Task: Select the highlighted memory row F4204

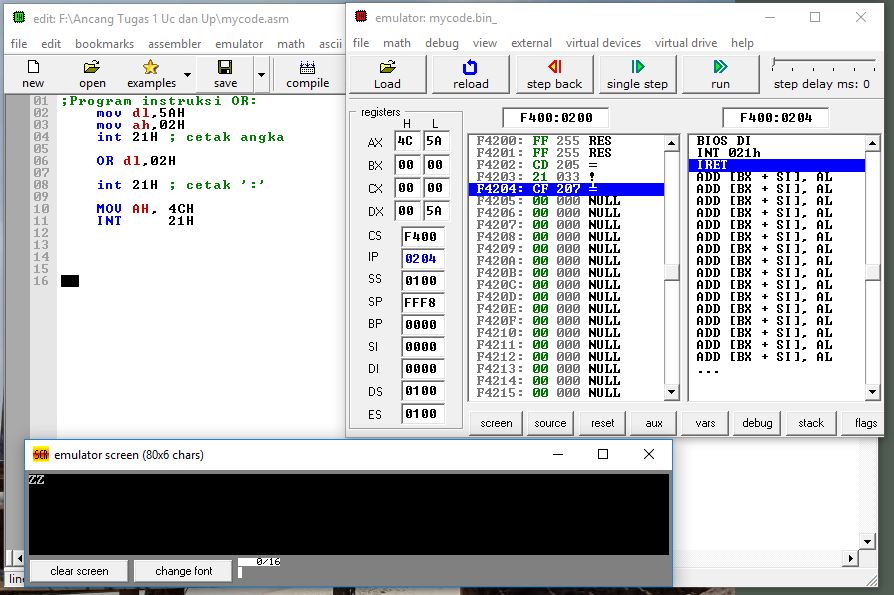Action: click(x=566, y=189)
